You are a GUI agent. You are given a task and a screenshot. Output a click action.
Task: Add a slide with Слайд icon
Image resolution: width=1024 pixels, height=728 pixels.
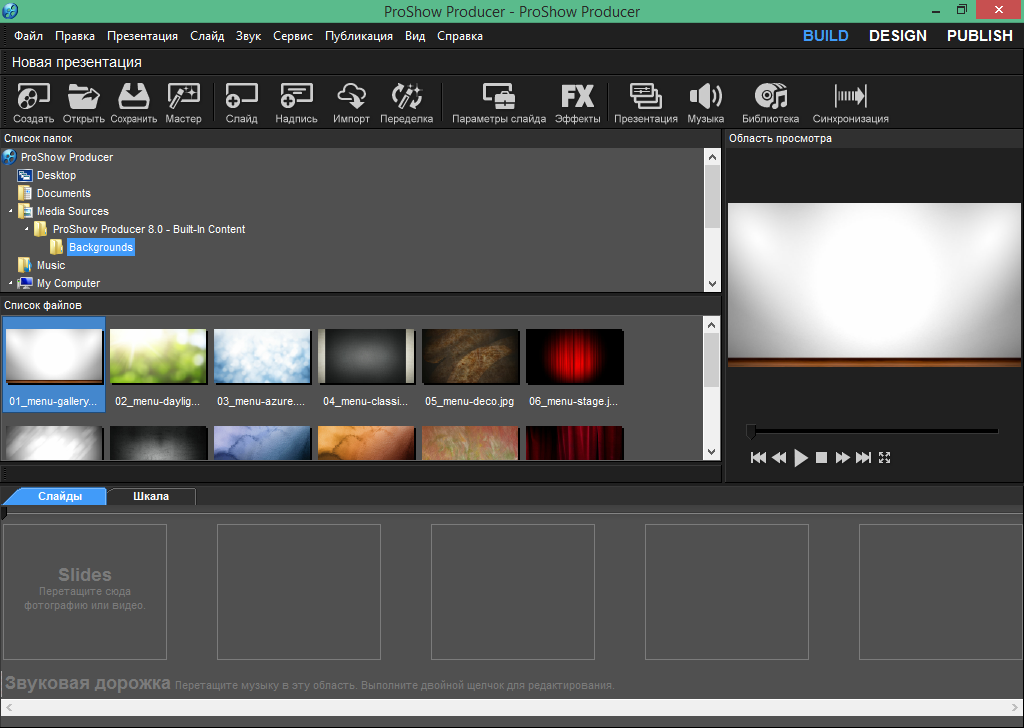point(242,103)
